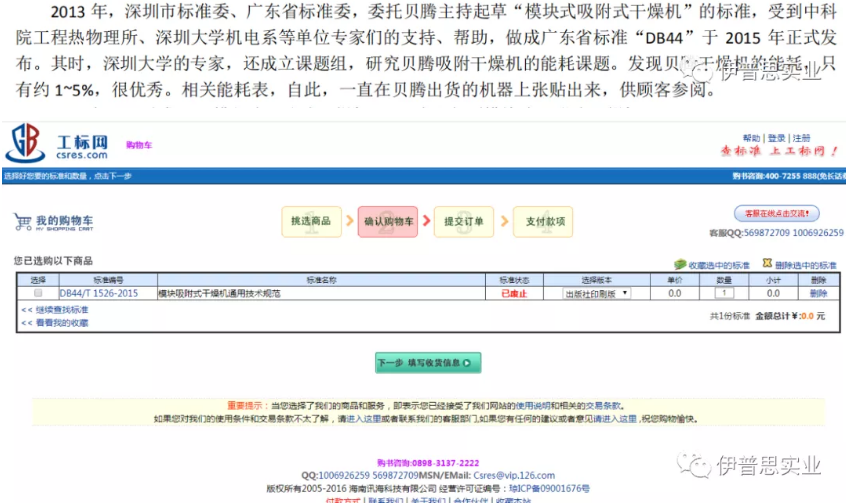Click the green 收藏选中的标准 icon
846x504 pixels.
(680, 264)
